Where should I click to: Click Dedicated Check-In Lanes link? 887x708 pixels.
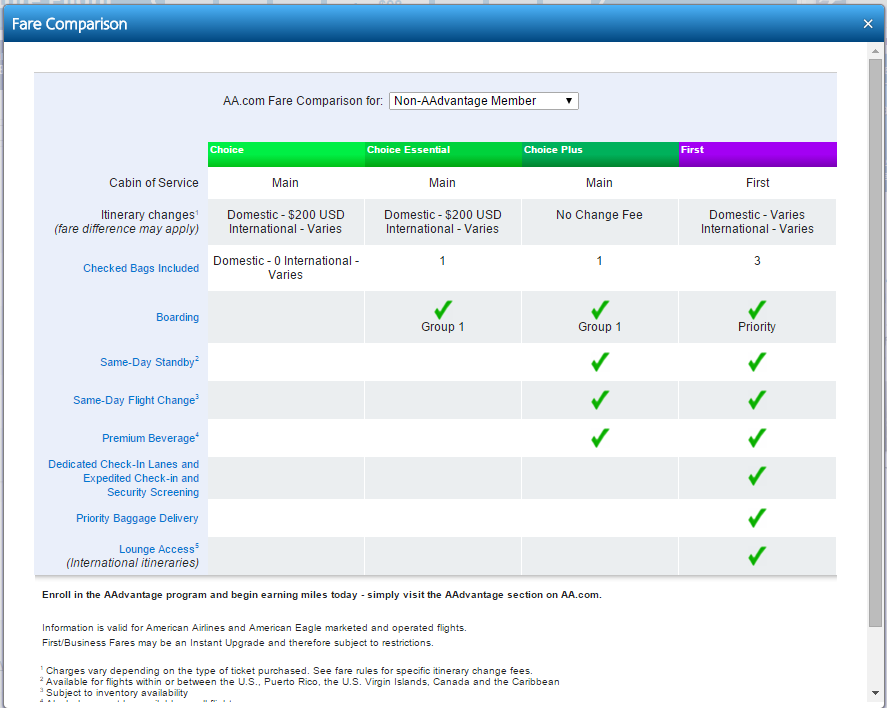click(123, 478)
